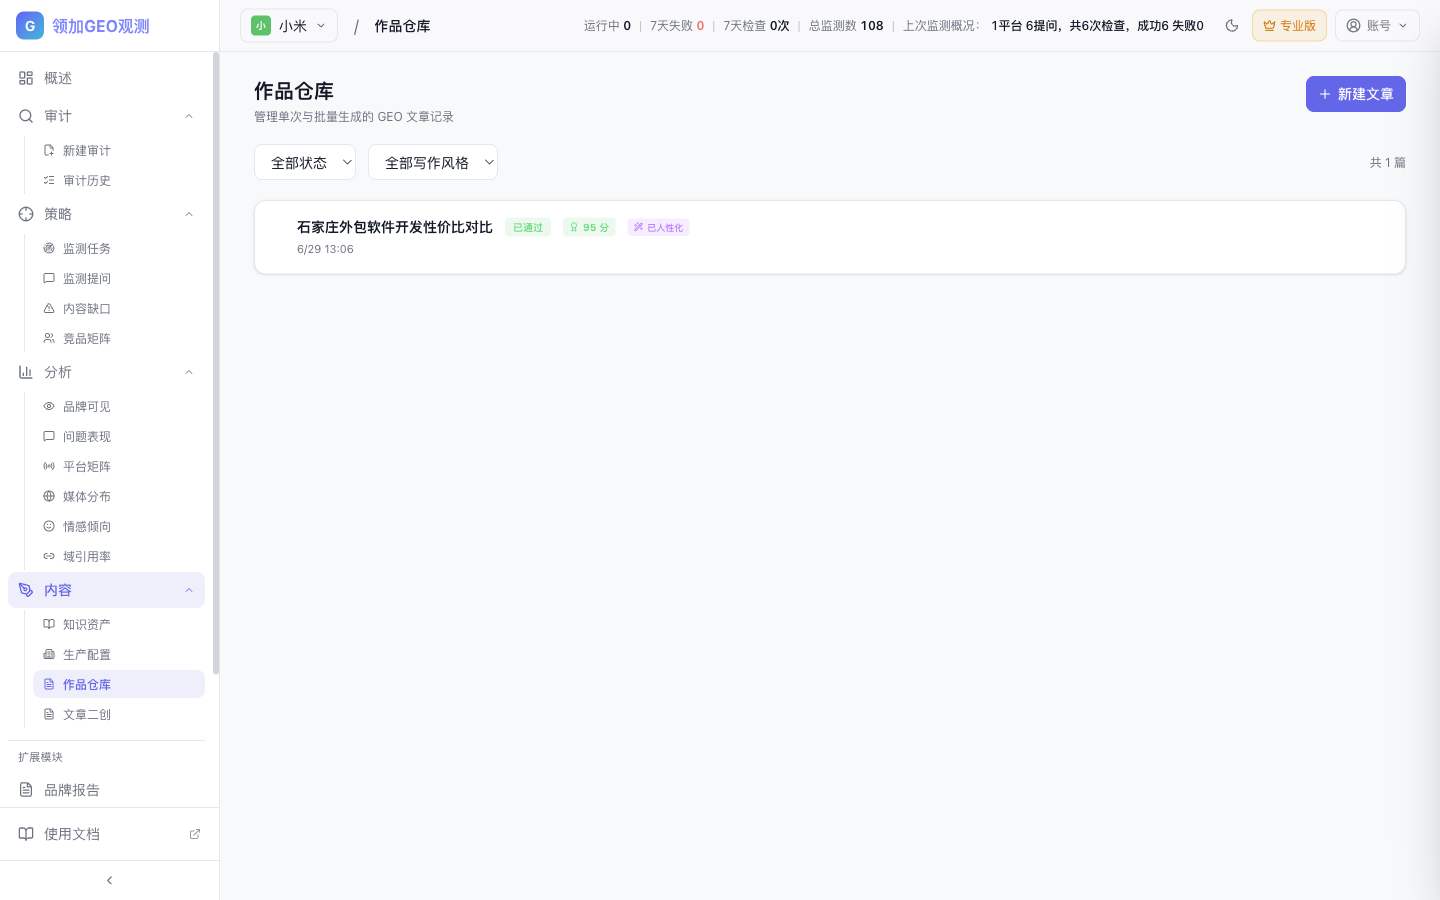Click the 内容 pen icon
Image resolution: width=1440 pixels, height=900 pixels.
[26, 590]
